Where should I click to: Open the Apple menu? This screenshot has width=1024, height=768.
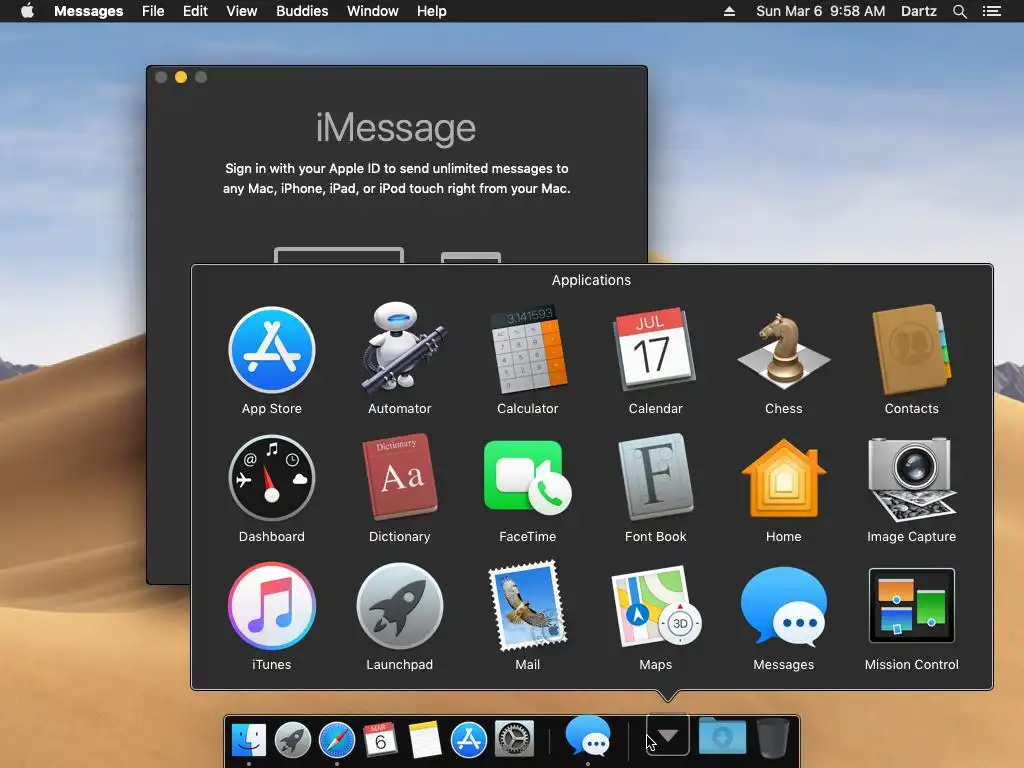(x=27, y=11)
